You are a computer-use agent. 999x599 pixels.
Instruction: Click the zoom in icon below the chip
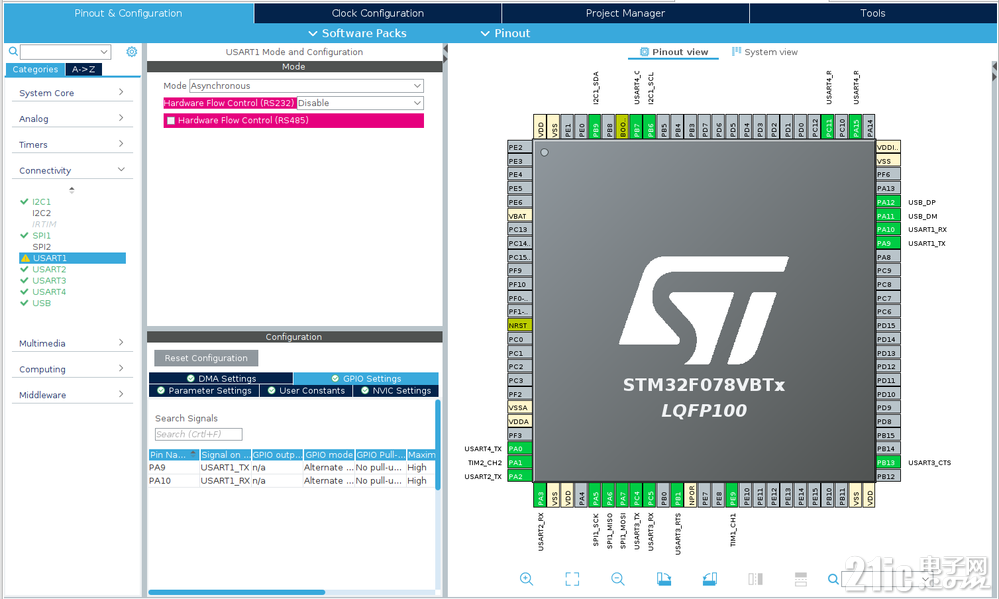coord(526,579)
